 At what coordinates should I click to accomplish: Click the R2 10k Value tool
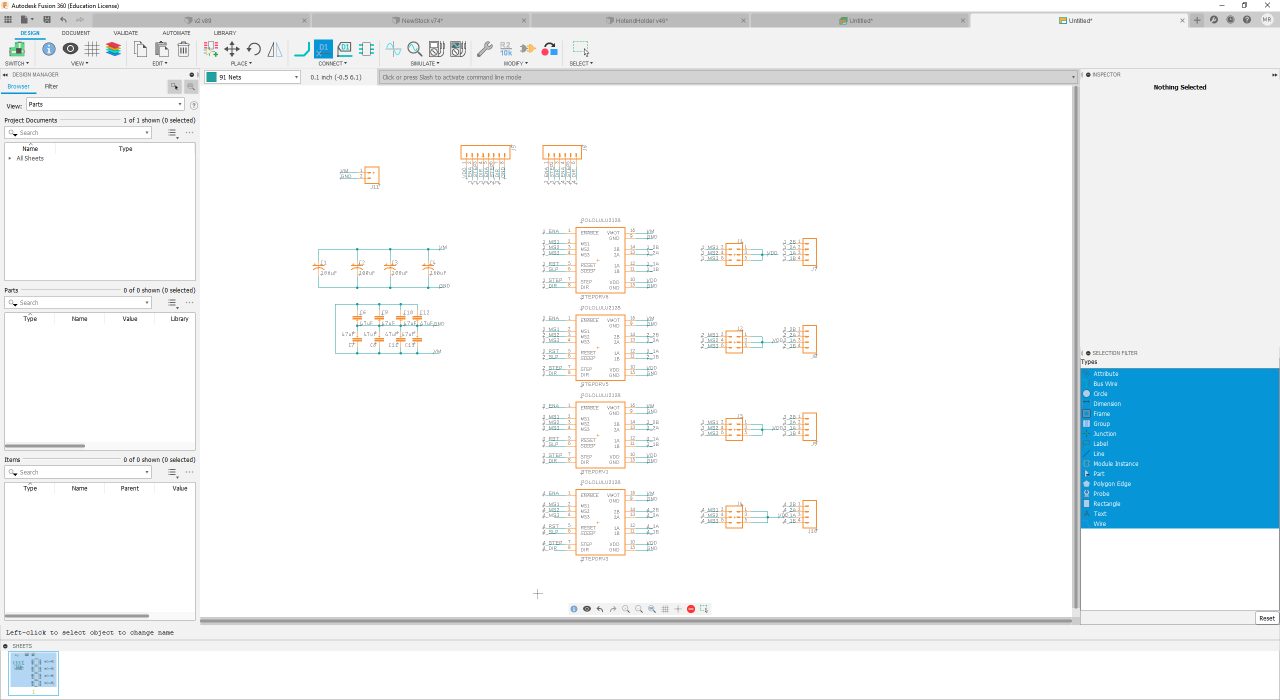(x=506, y=48)
